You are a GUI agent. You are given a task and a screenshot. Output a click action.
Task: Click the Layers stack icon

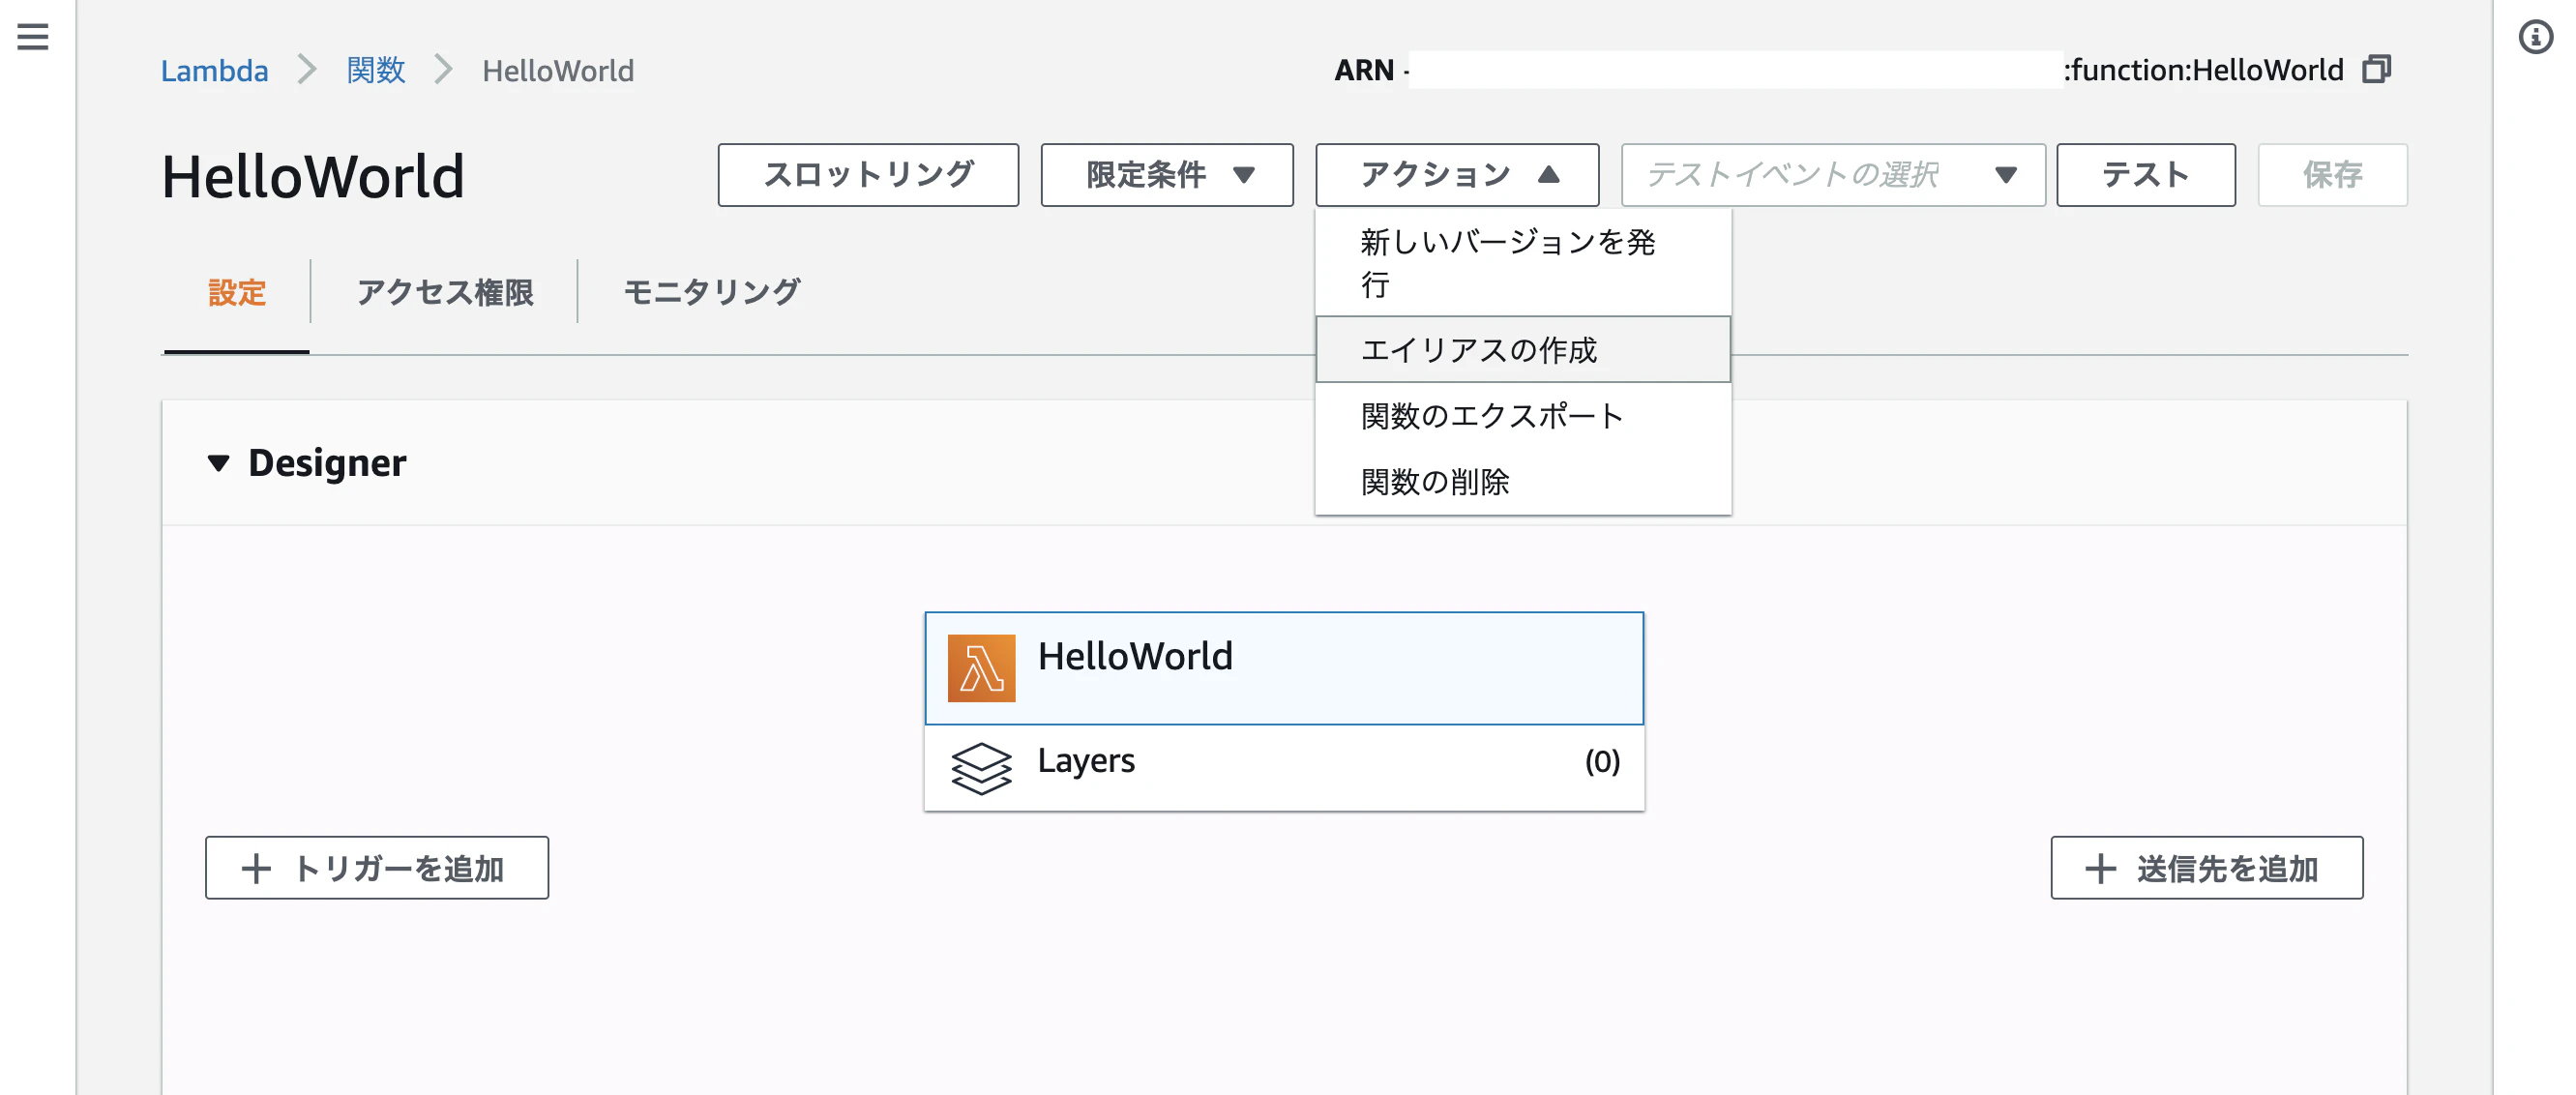[x=981, y=768]
